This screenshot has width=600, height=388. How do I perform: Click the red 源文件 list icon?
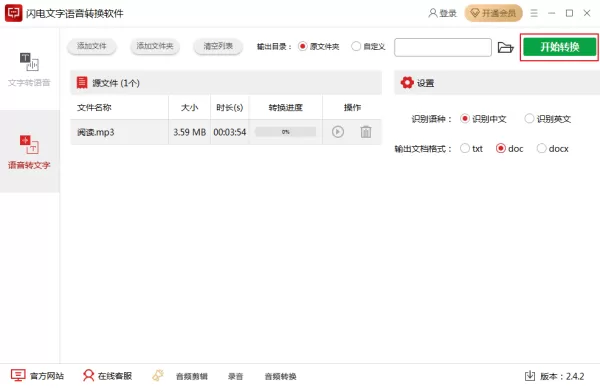(x=82, y=83)
